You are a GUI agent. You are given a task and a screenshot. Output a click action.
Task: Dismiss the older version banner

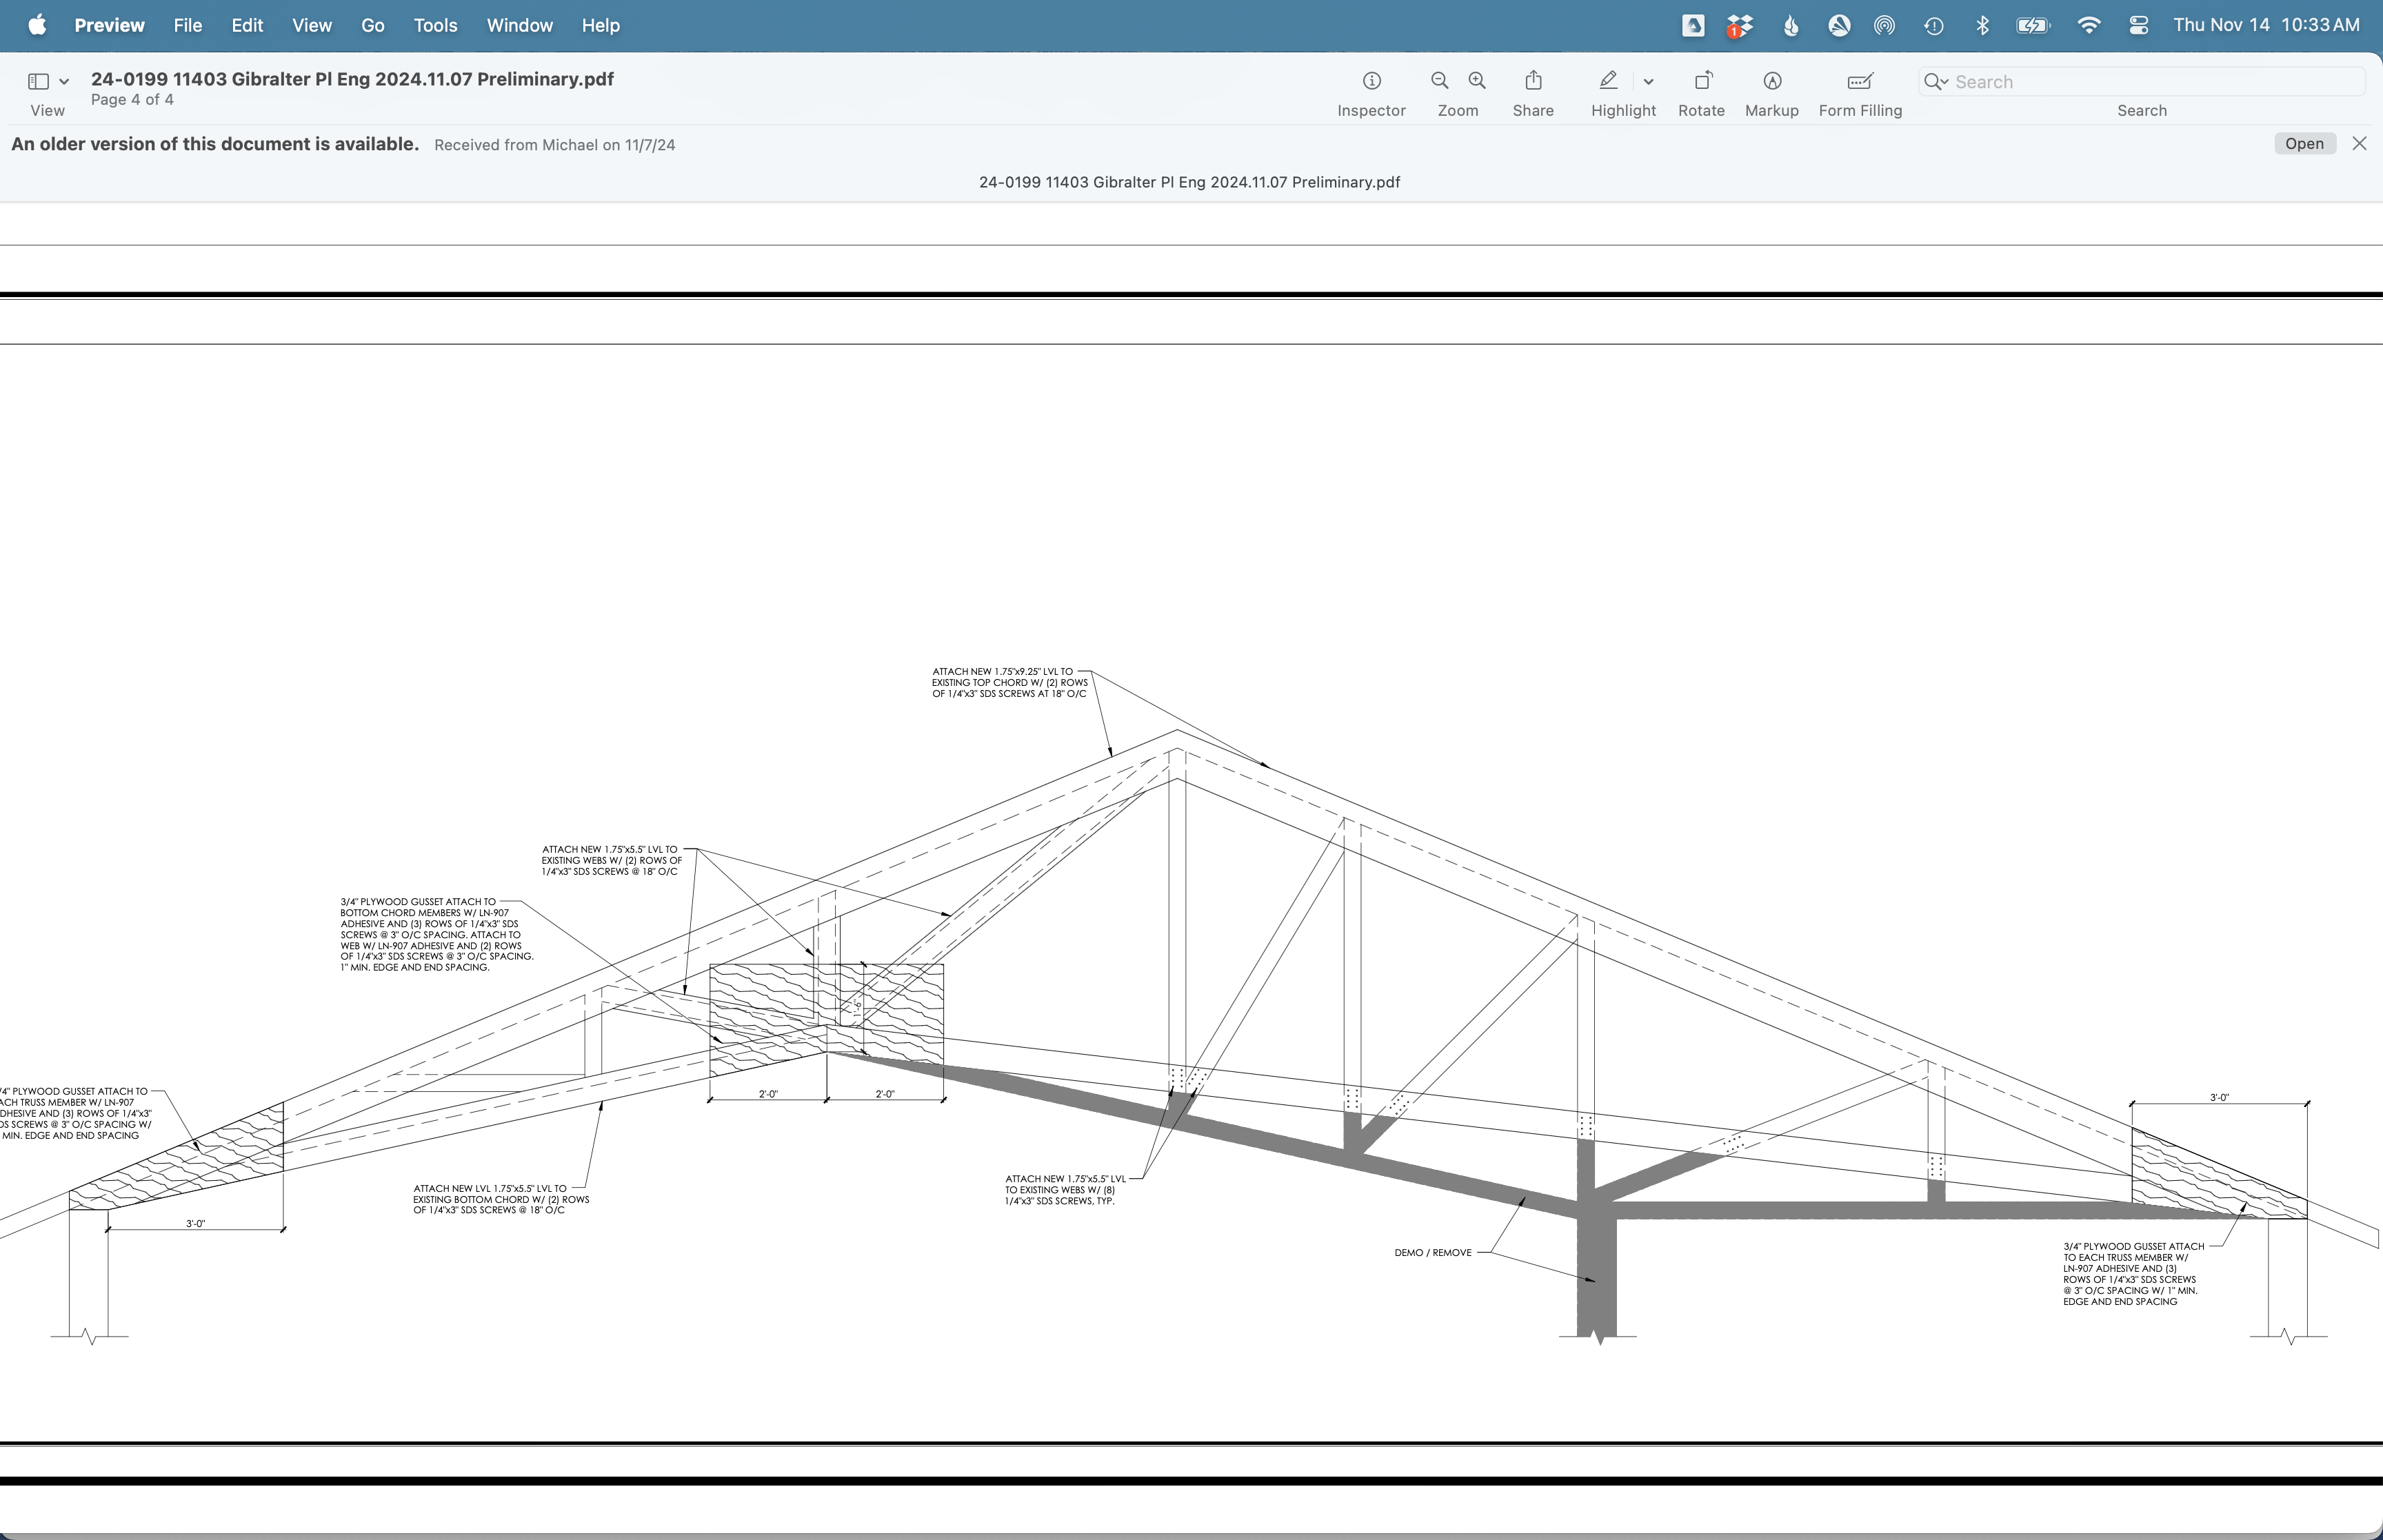click(2359, 144)
